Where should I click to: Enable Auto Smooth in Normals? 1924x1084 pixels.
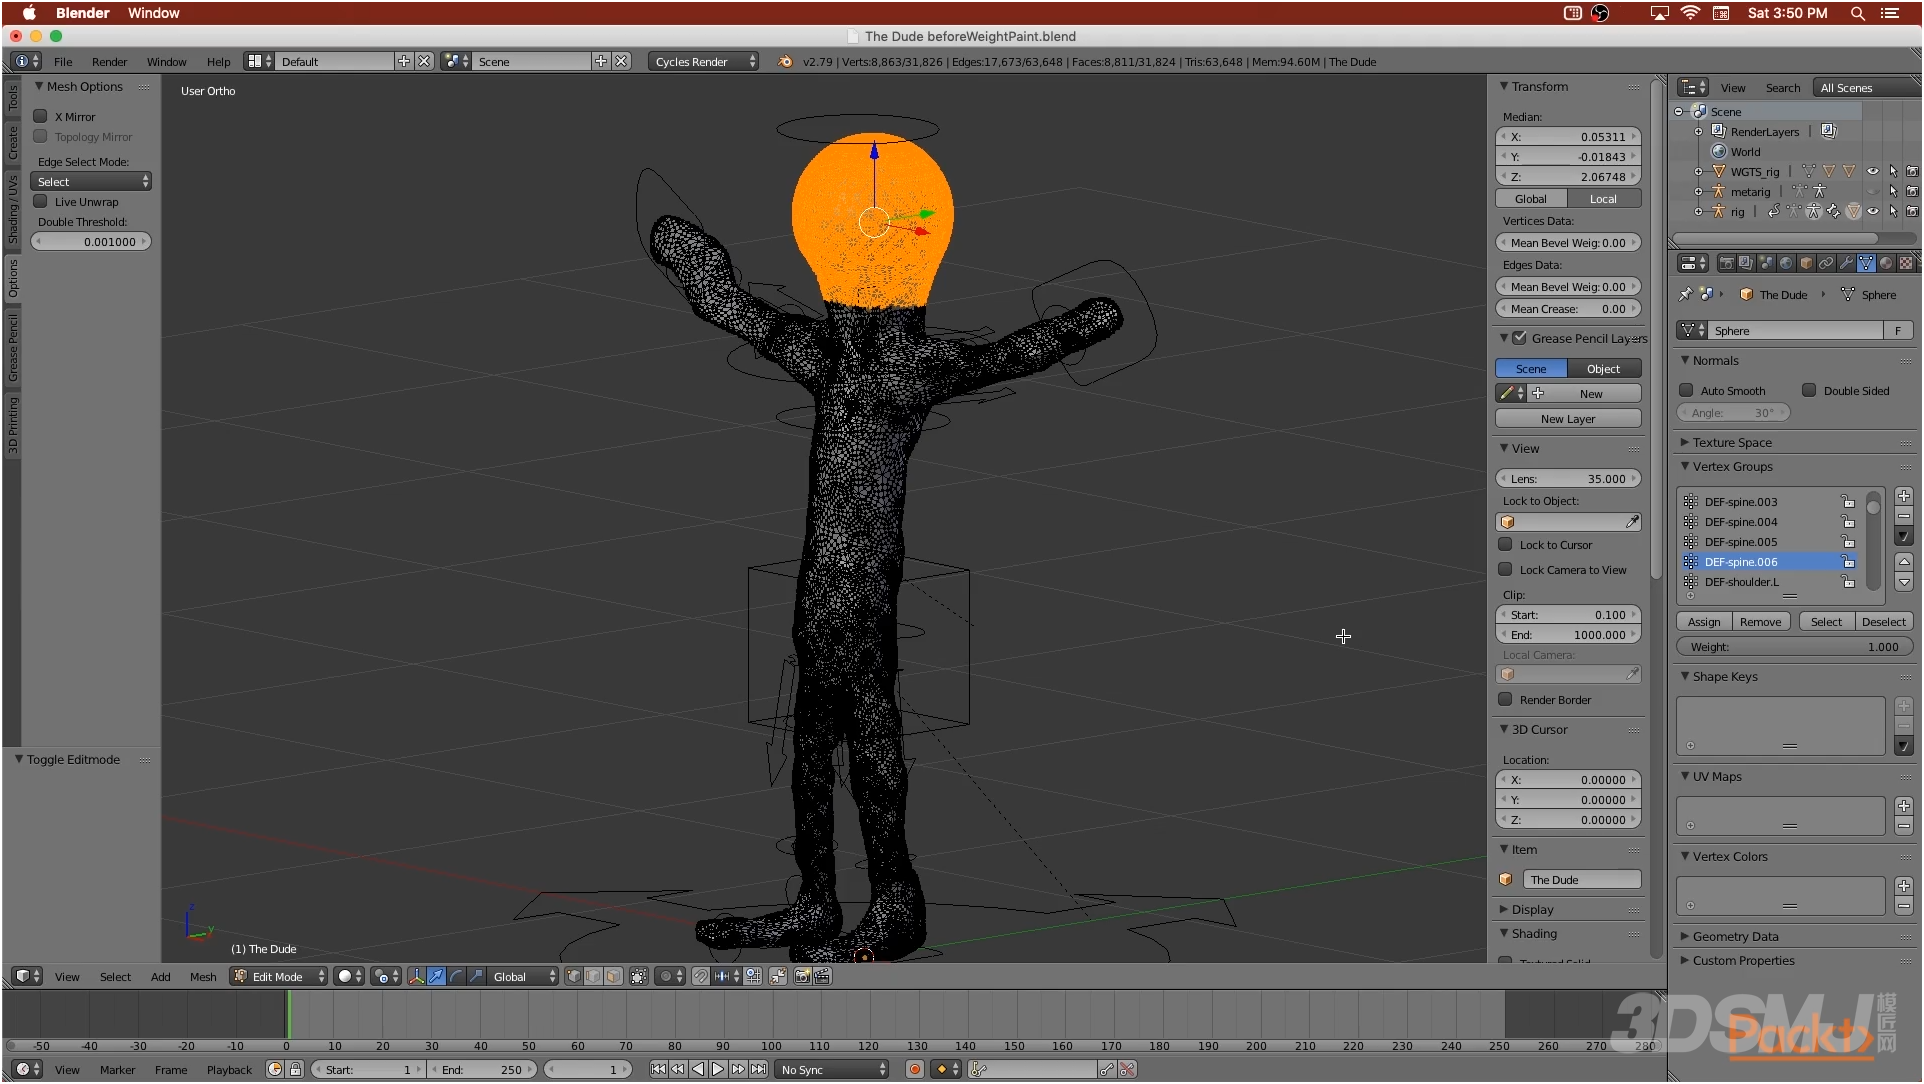[x=1686, y=390]
